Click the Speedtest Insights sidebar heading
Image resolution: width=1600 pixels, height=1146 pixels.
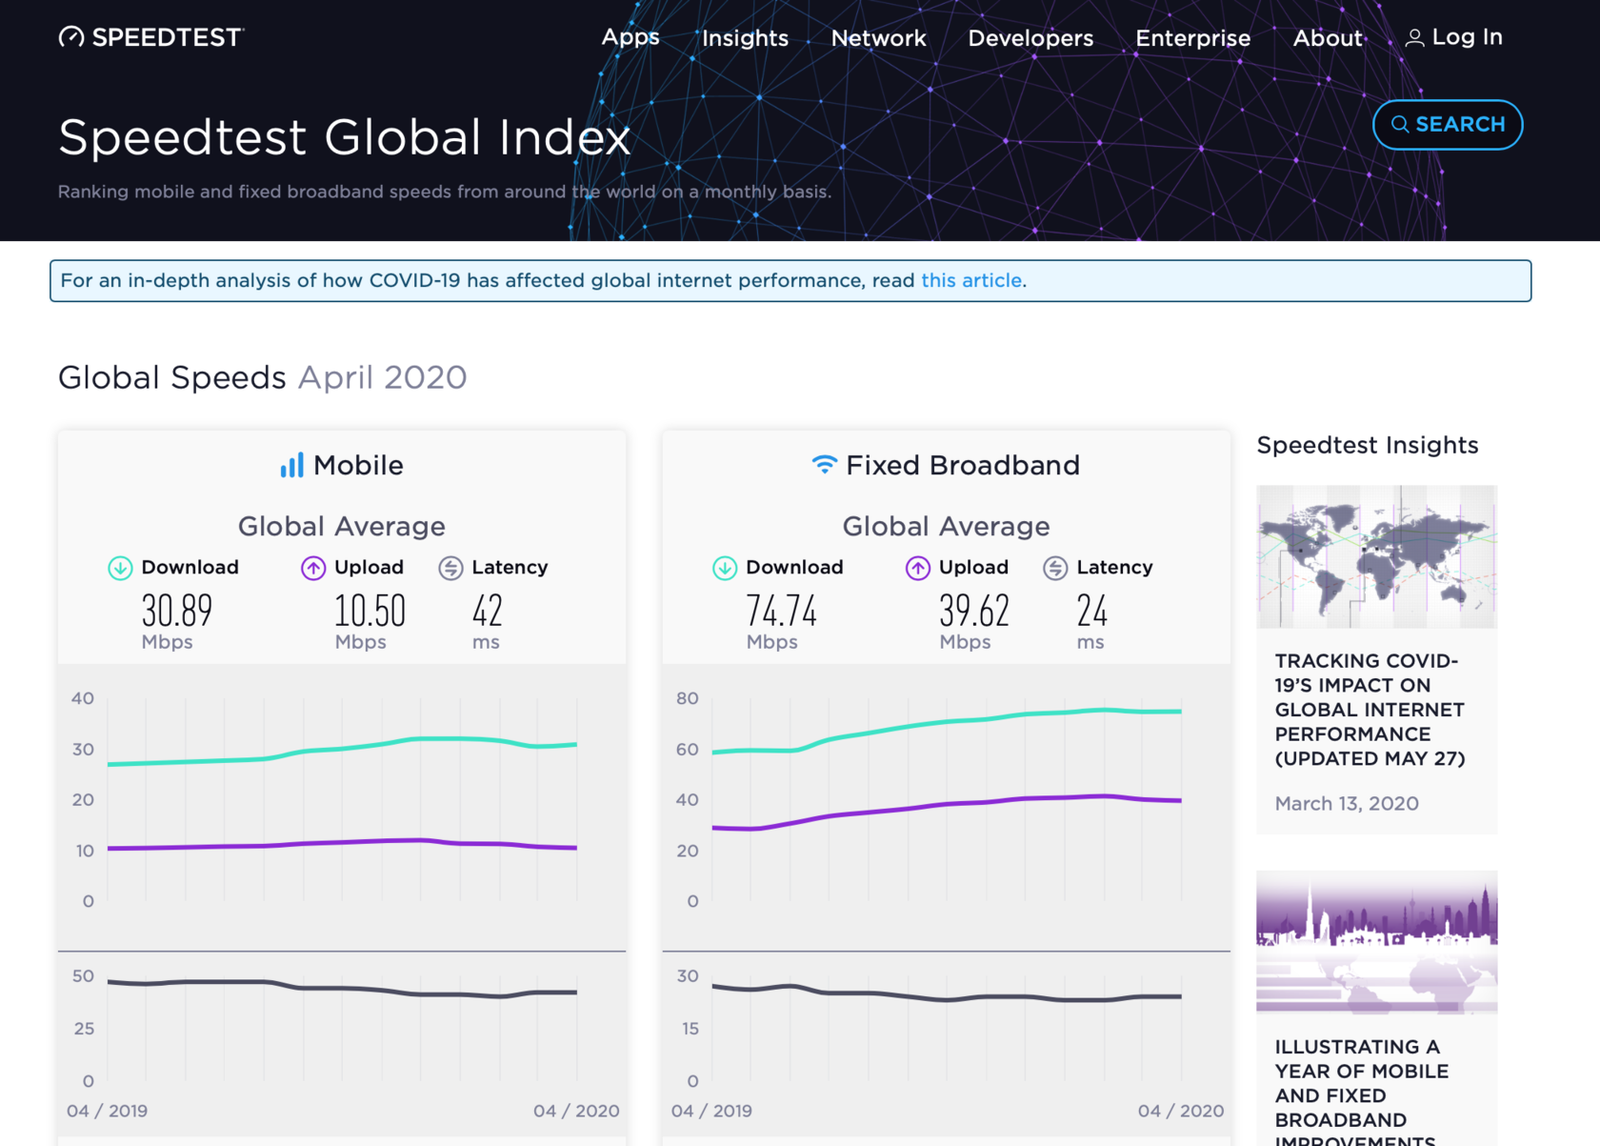(x=1367, y=445)
